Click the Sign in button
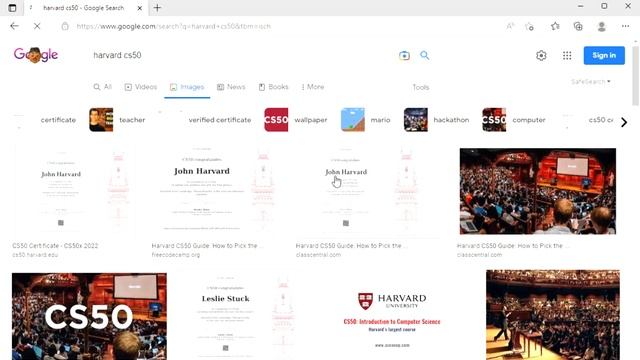 (604, 55)
